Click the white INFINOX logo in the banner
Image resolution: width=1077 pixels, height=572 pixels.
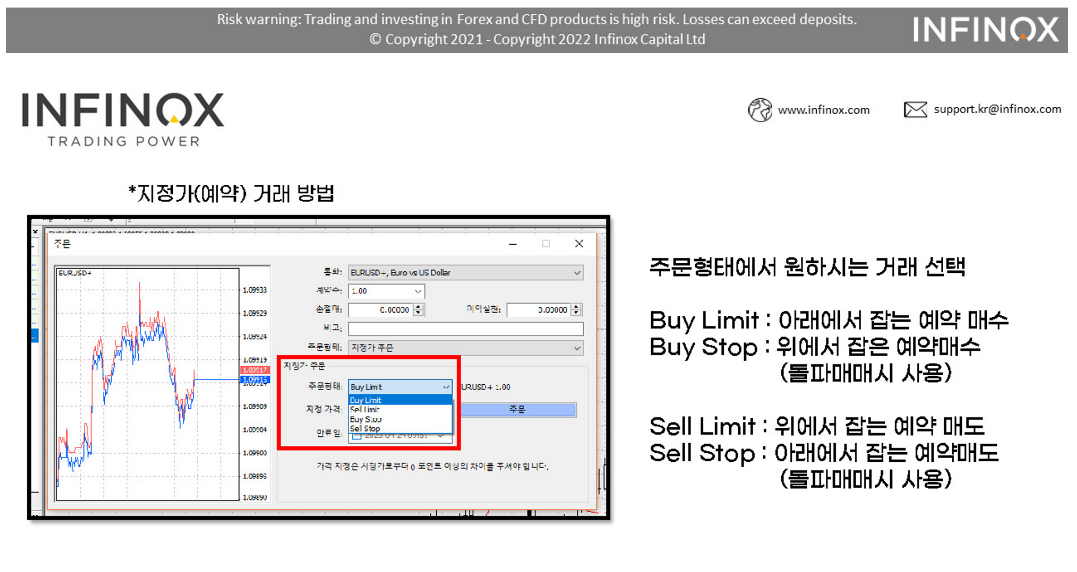tap(986, 30)
